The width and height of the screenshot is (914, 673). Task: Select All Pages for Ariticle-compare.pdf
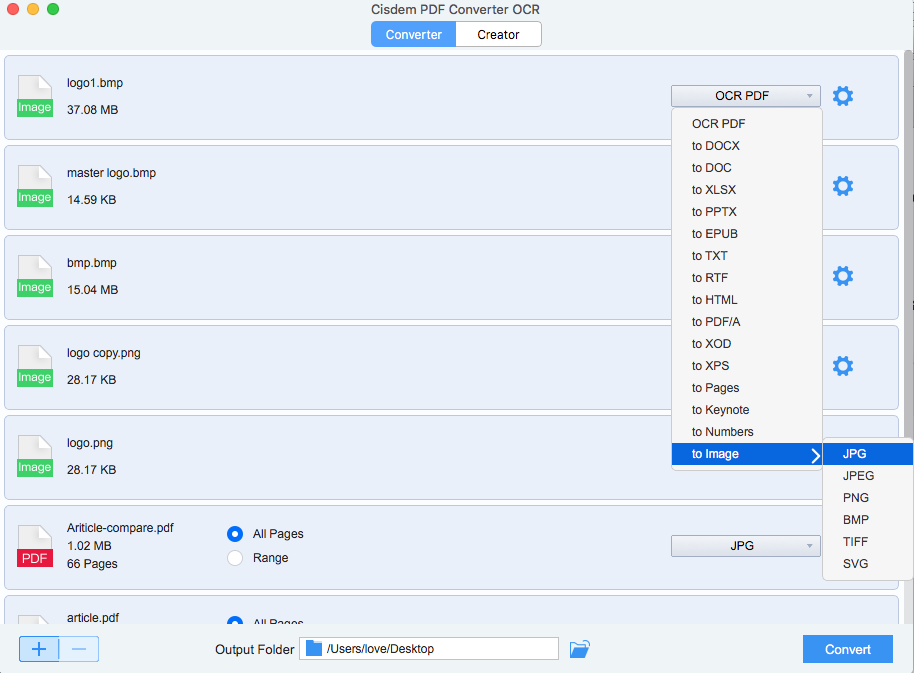235,534
